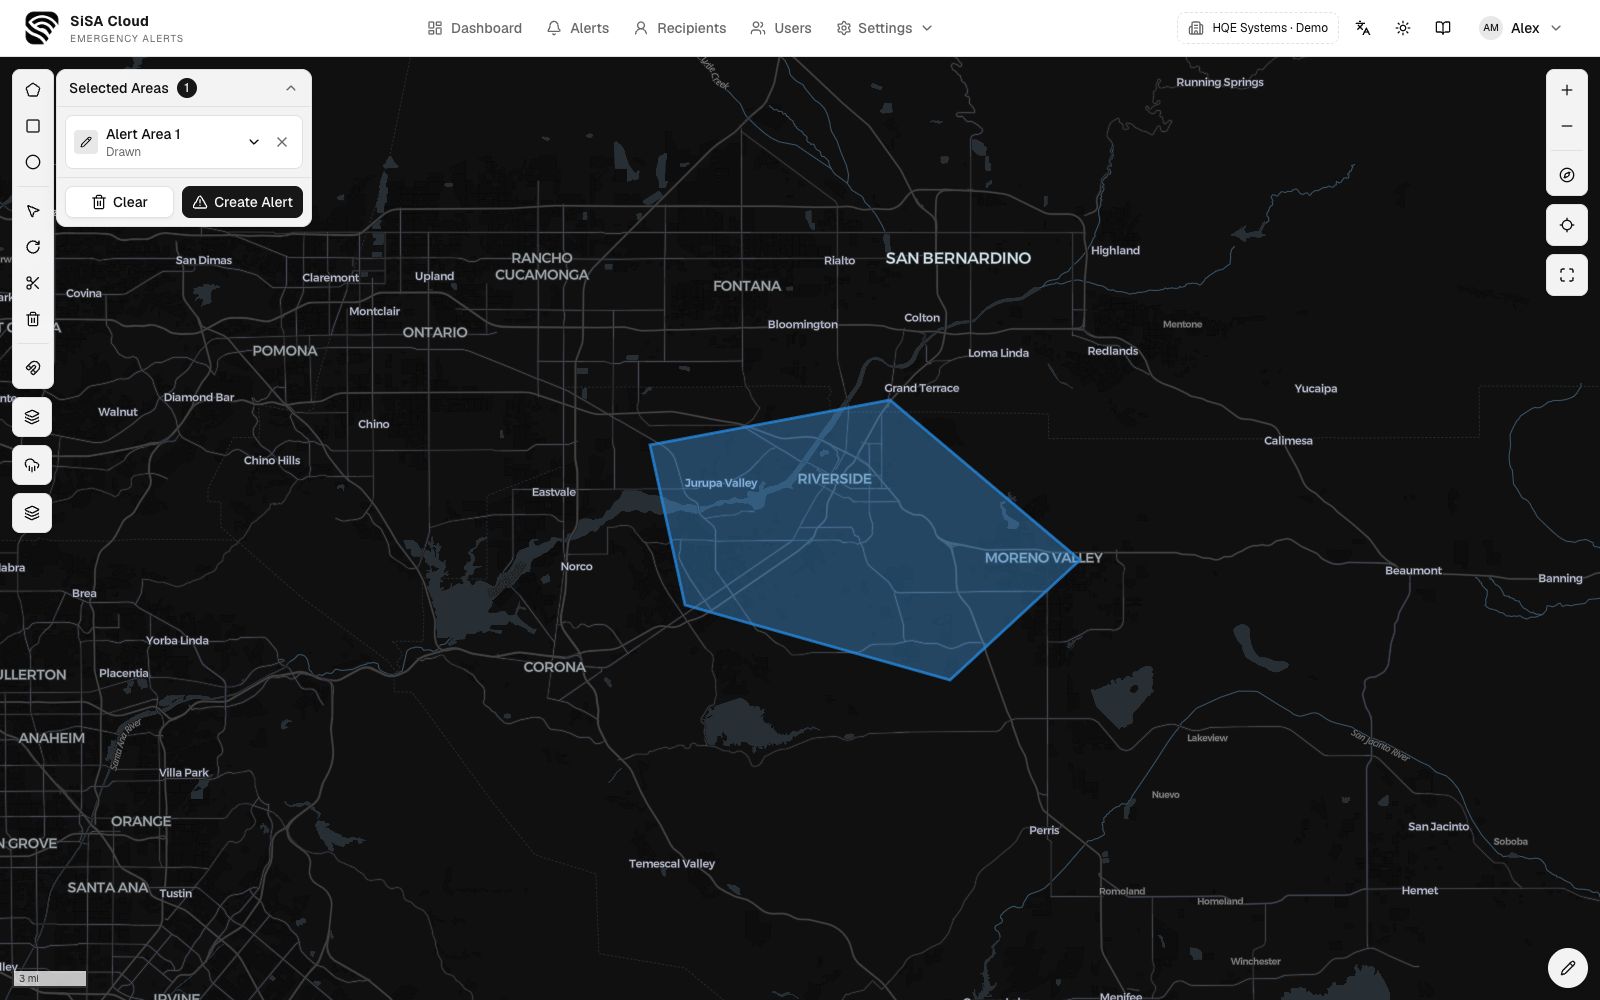
Task: Locate my current position on map
Action: [x=1567, y=225]
